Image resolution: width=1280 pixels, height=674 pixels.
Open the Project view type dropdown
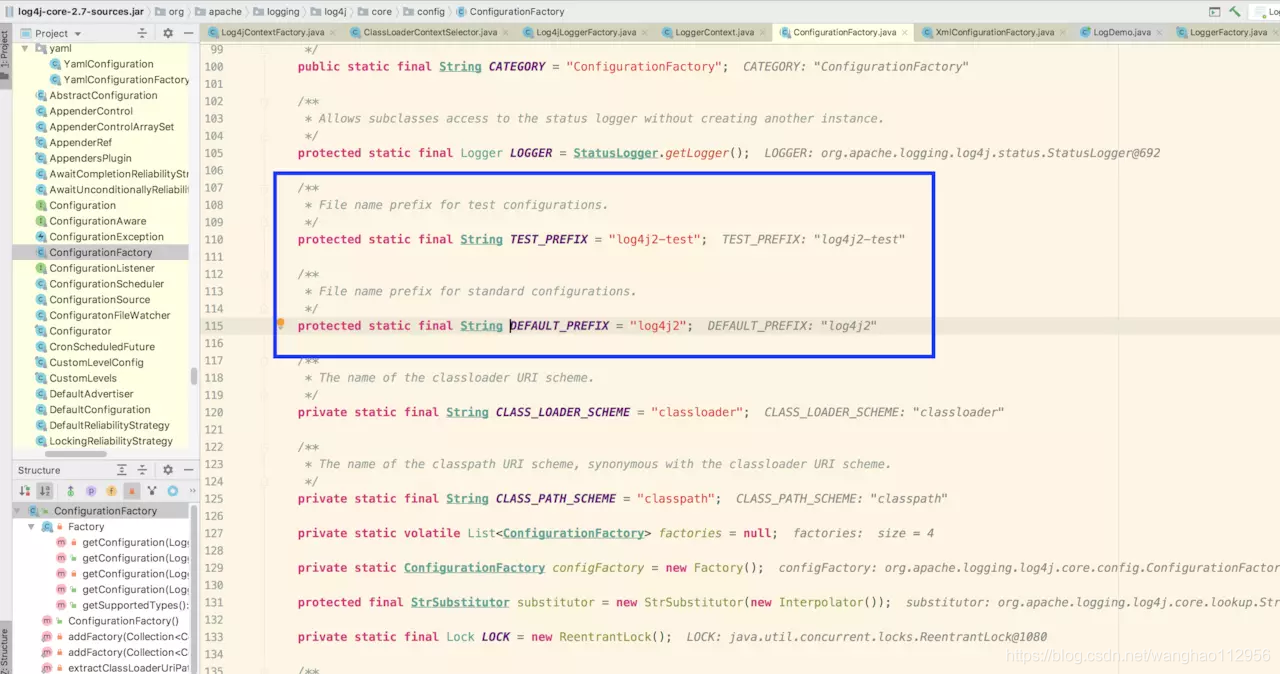click(58, 33)
